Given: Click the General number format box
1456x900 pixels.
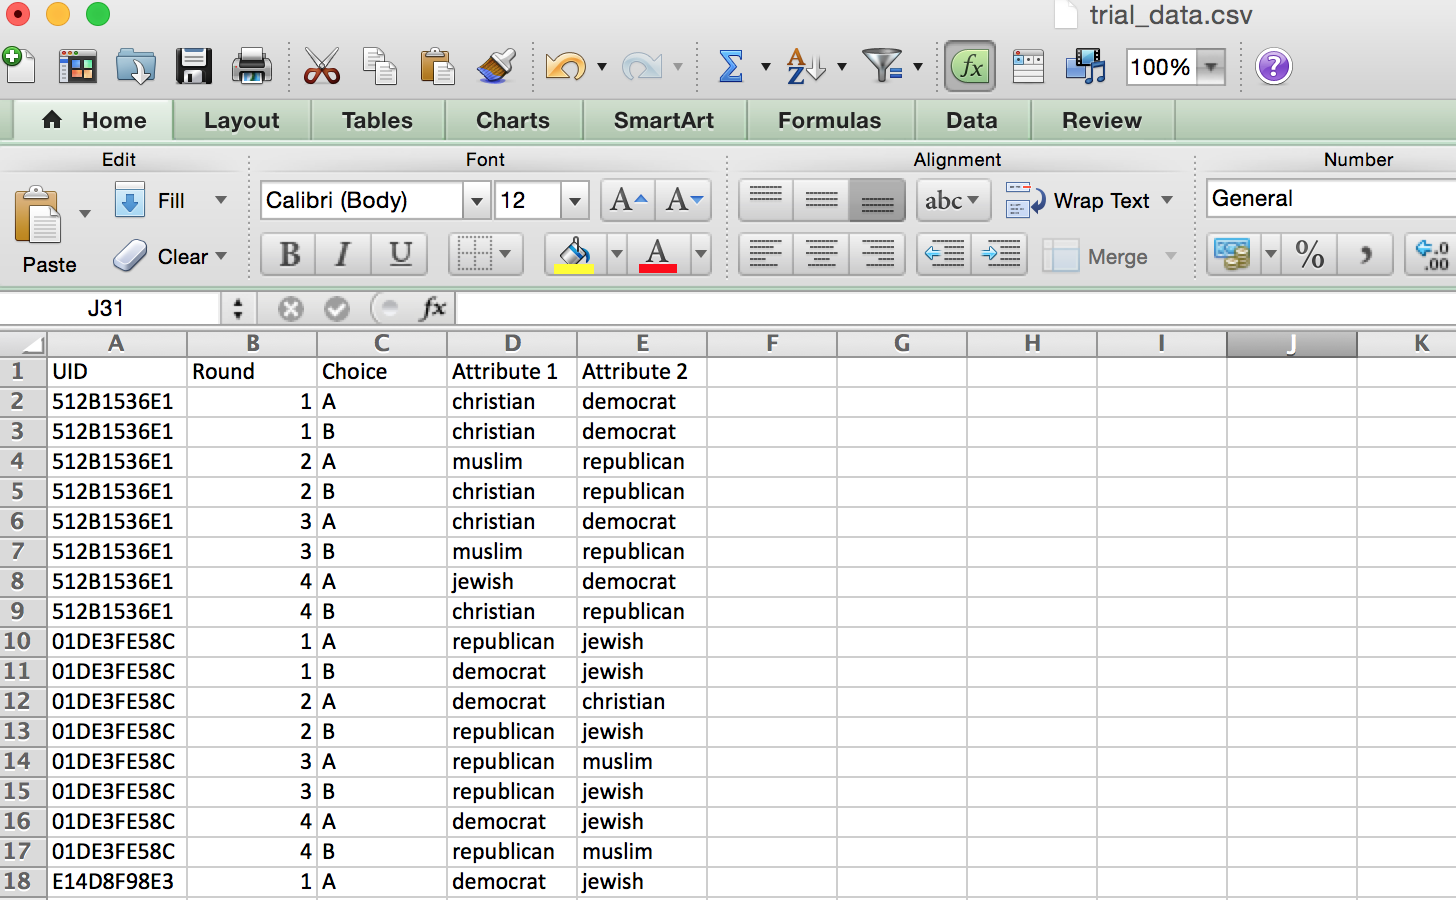Looking at the screenshot, I should click(x=1330, y=198).
